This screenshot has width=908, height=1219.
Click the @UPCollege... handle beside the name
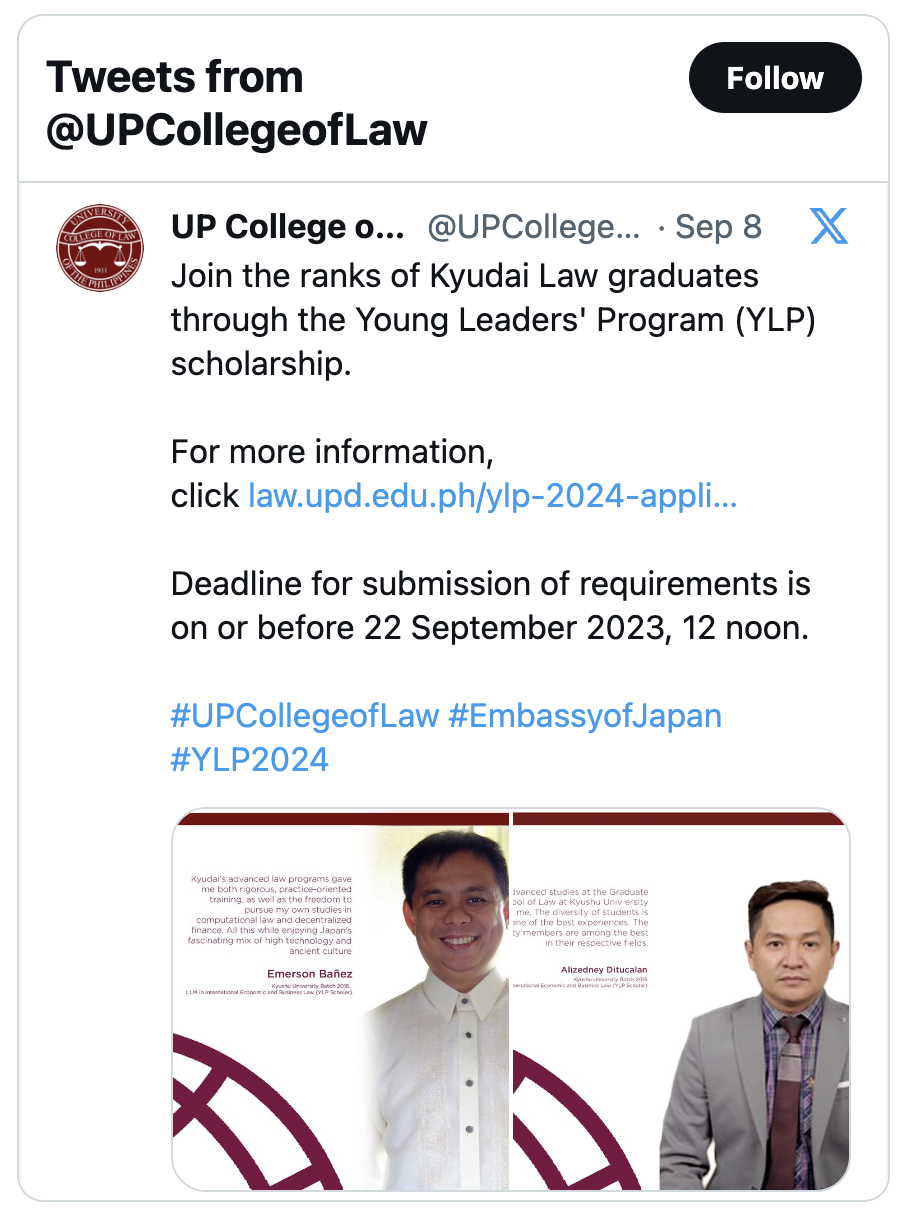point(534,227)
